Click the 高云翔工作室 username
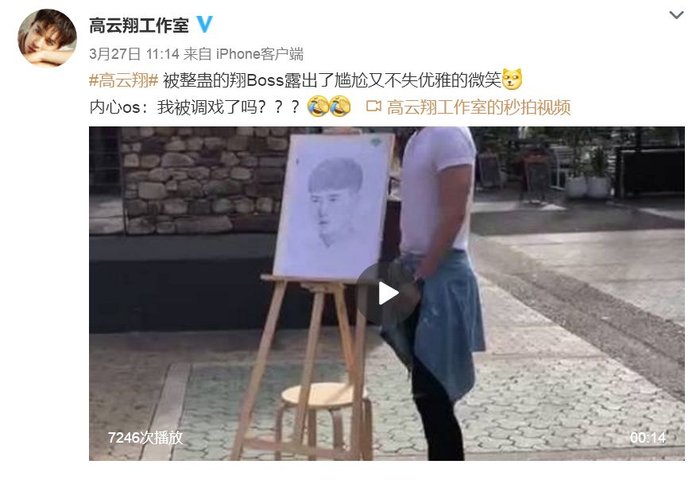This screenshot has height=484, width=700. [x=139, y=26]
